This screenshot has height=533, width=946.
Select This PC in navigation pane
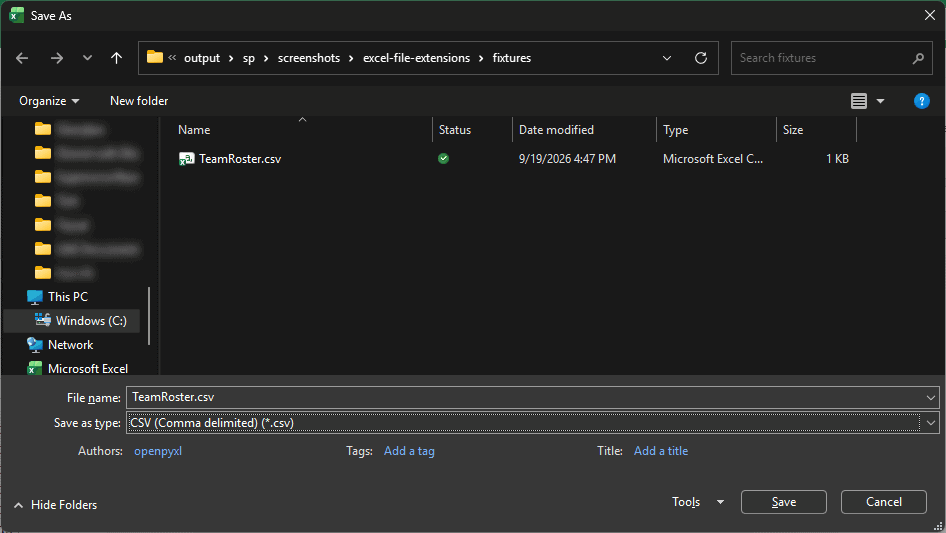pyautogui.click(x=68, y=296)
